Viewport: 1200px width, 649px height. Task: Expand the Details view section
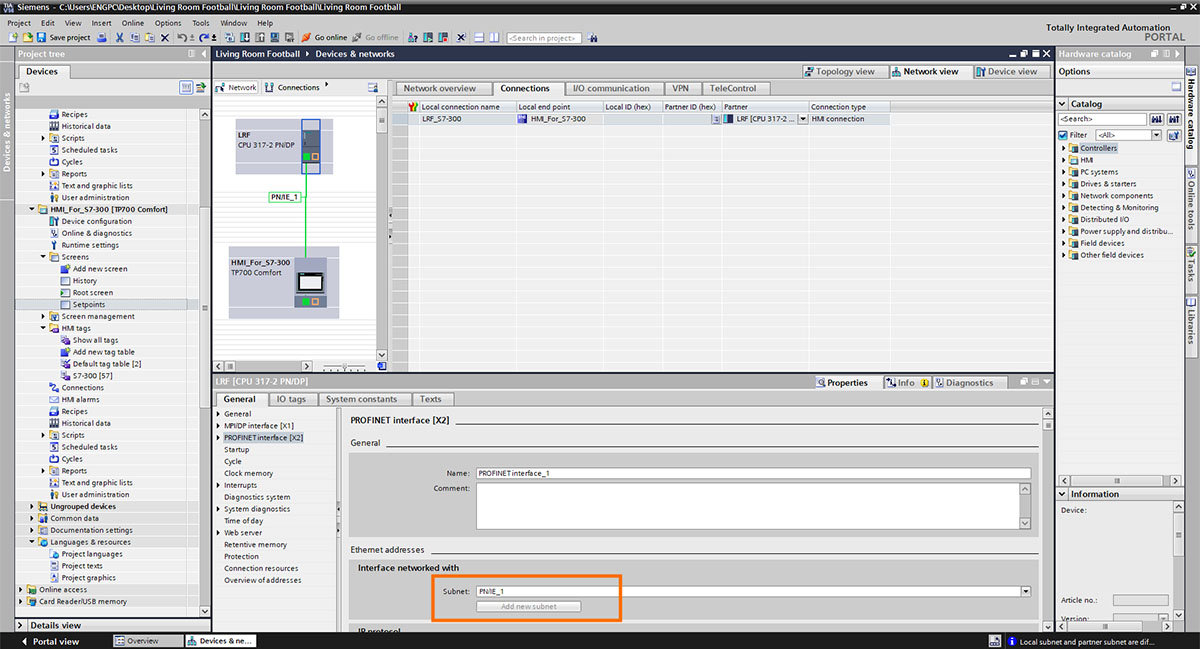(22, 625)
